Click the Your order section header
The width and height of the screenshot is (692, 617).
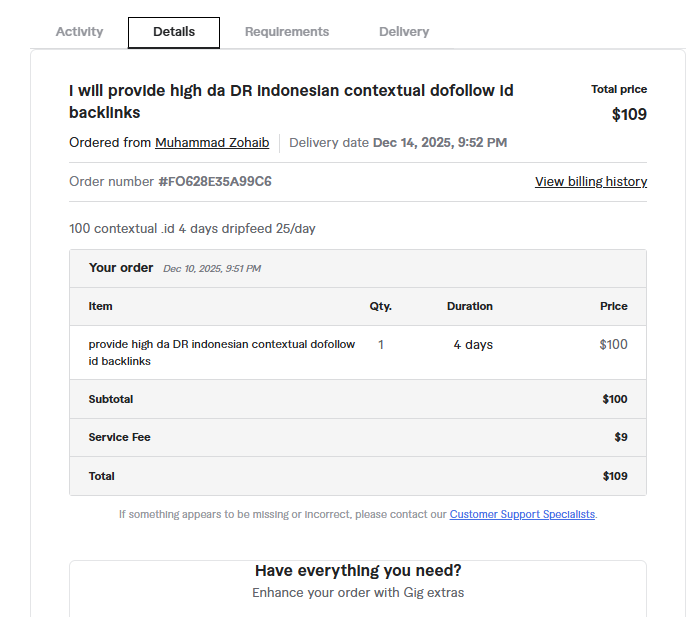(121, 268)
